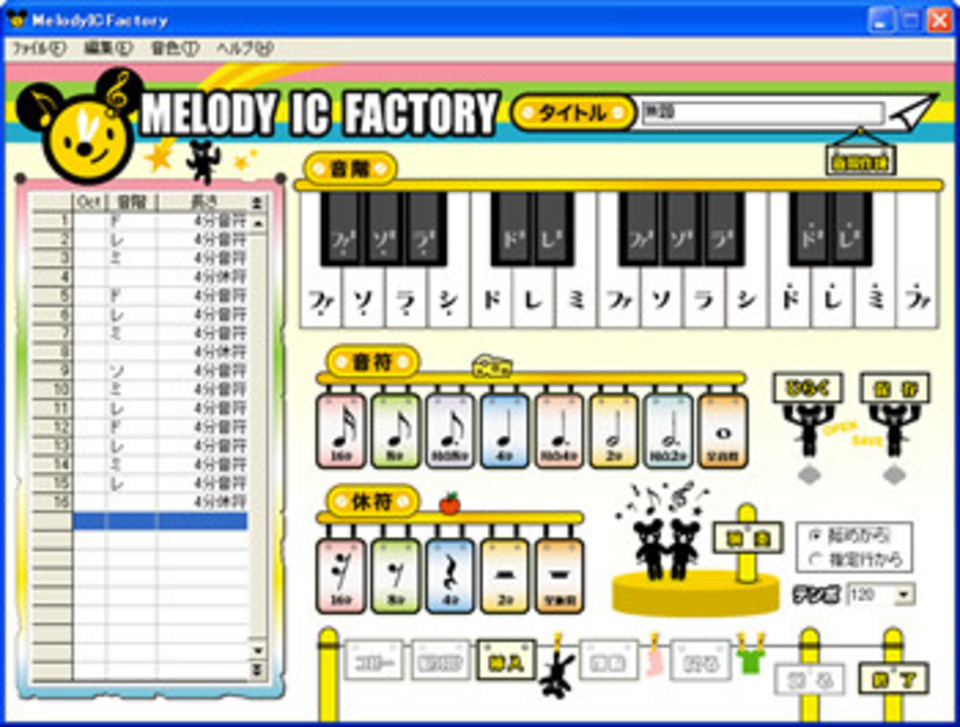Open the tempo 120 dropdown
This screenshot has height=727, width=960.
[x=904, y=595]
